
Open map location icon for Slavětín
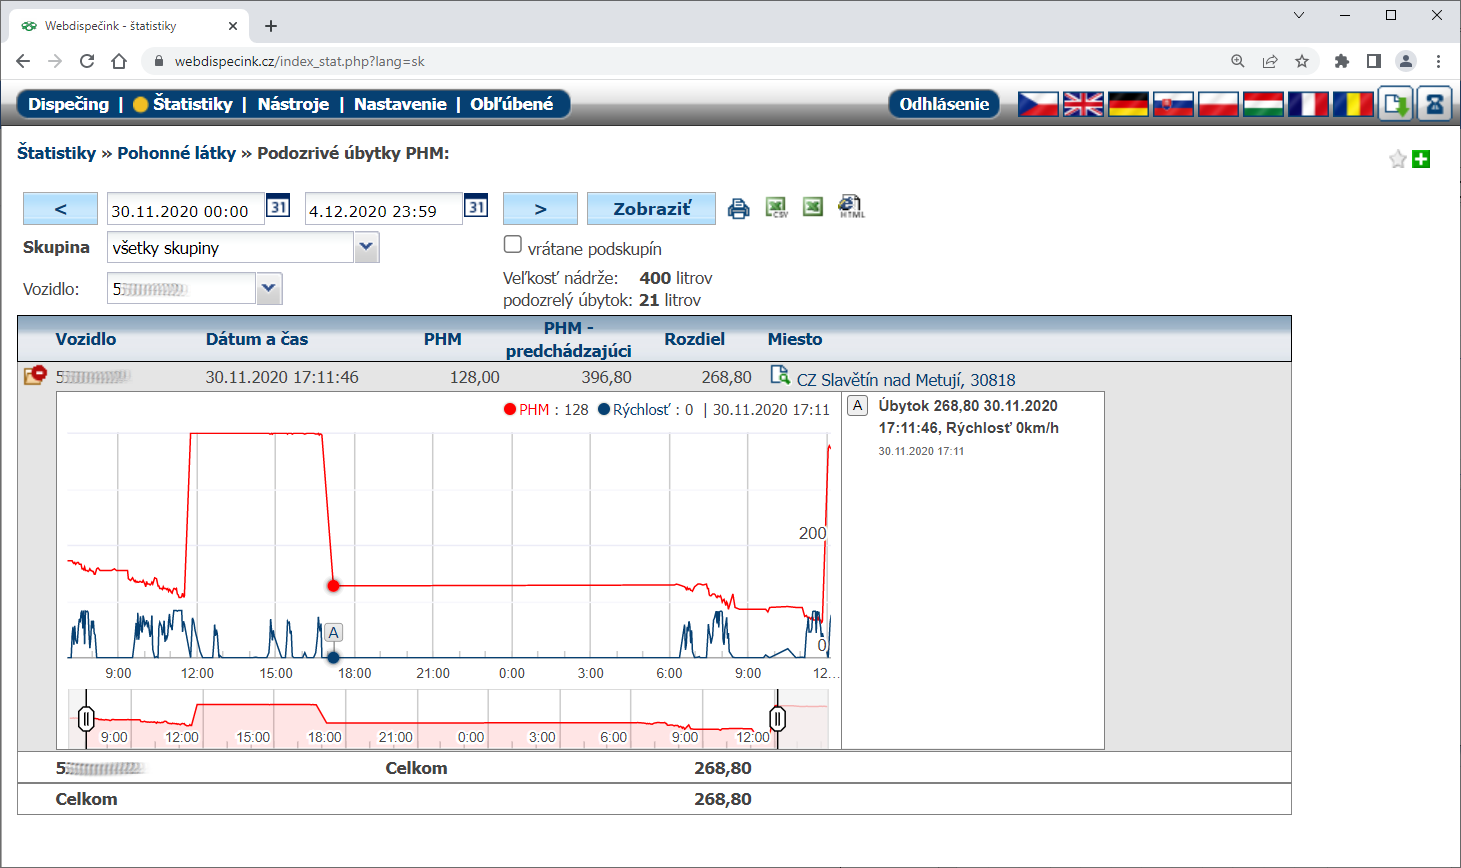[780, 375]
